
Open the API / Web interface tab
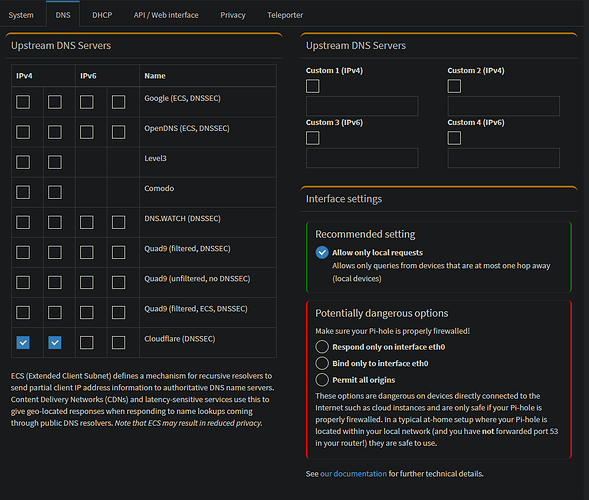pyautogui.click(x=166, y=15)
